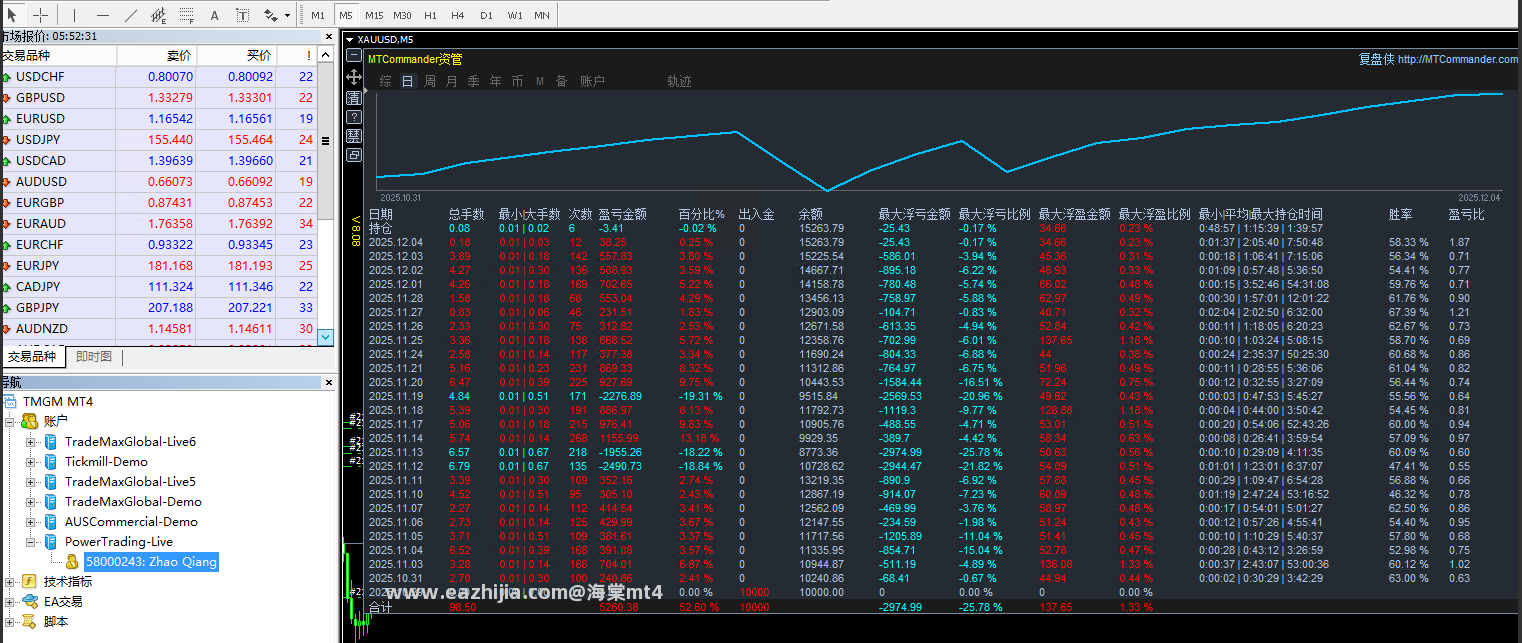Click the arrows objects tool

(270, 15)
